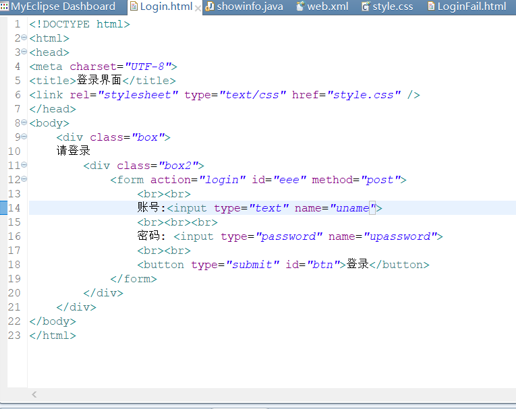Click the closing head tag on line 7
The image size is (520, 415).
53,109
